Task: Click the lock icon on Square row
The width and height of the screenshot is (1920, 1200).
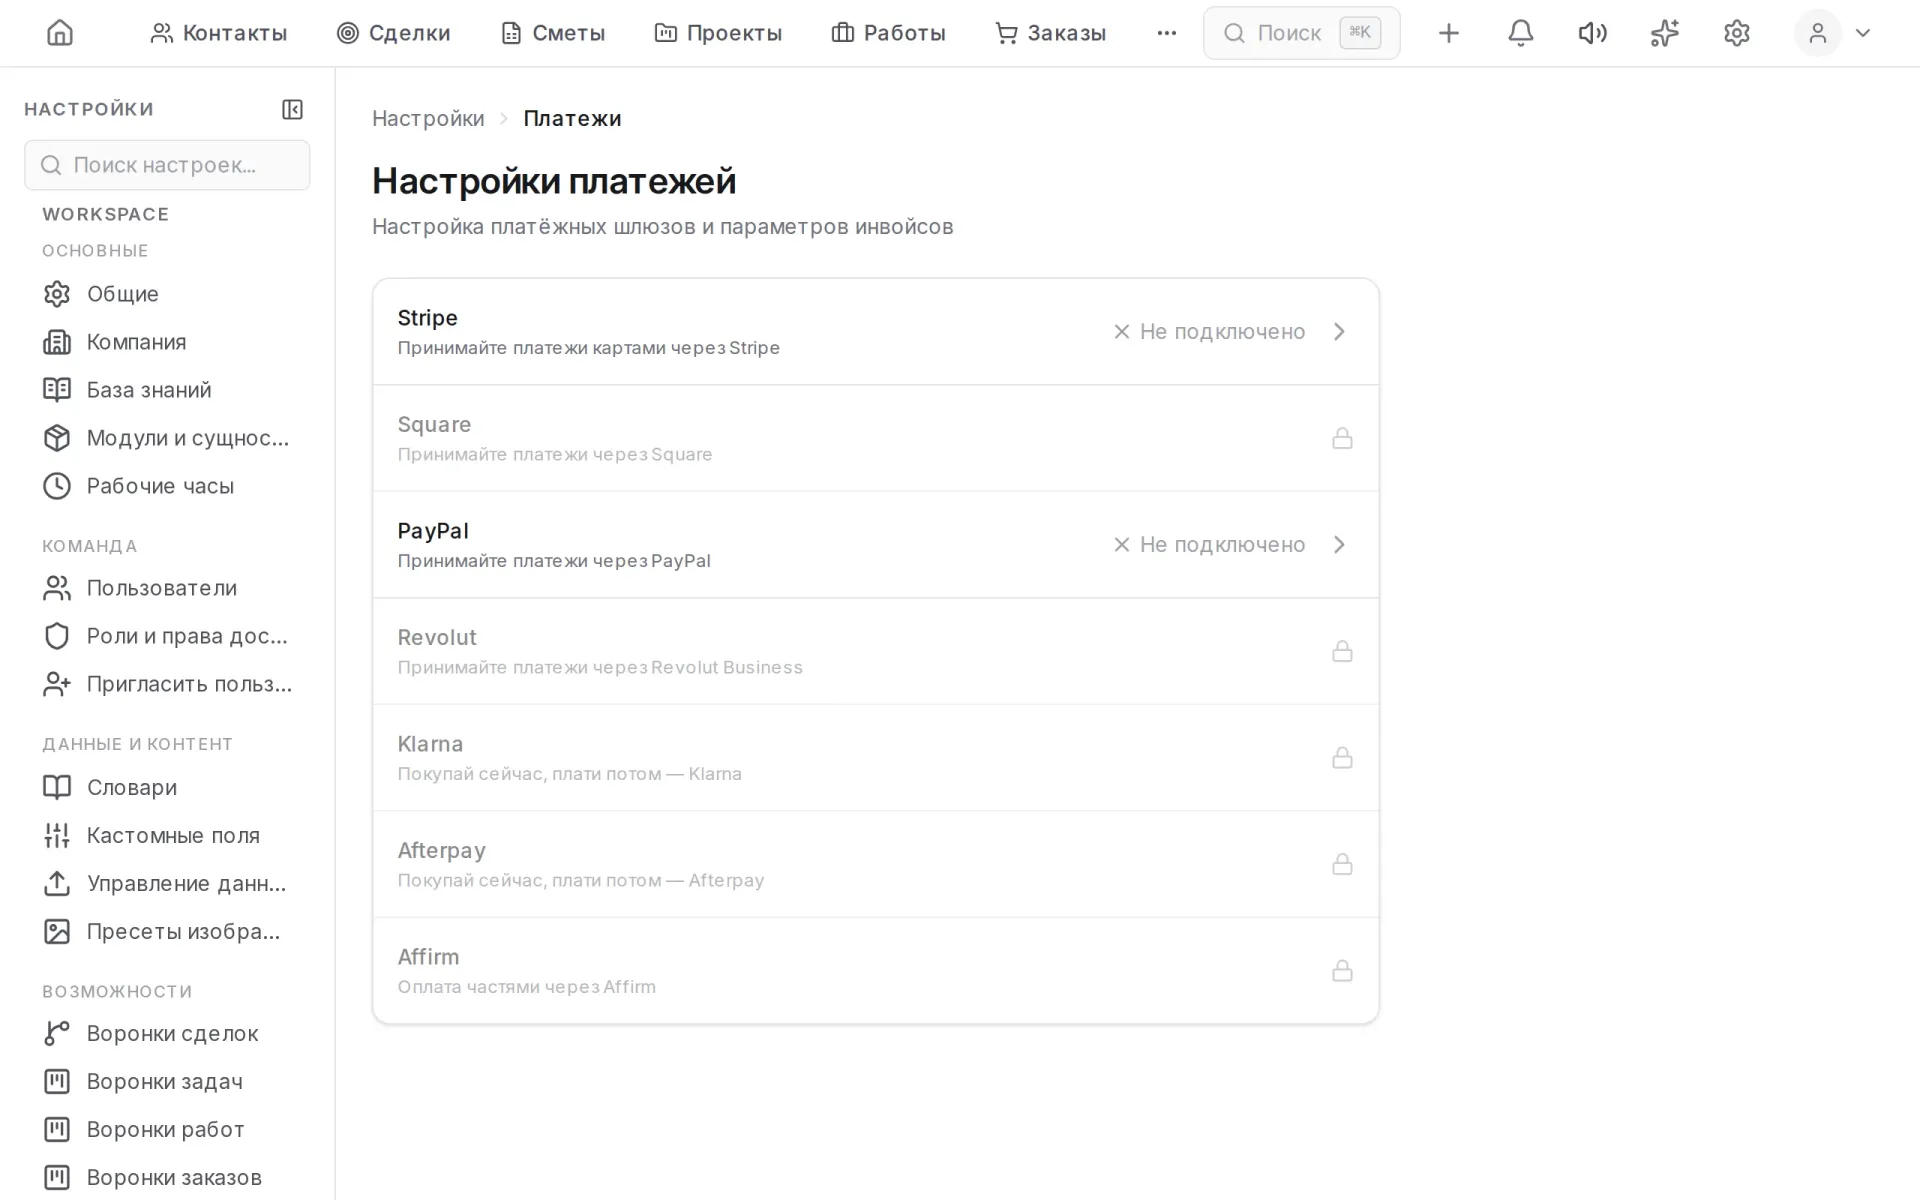Action: [1342, 438]
